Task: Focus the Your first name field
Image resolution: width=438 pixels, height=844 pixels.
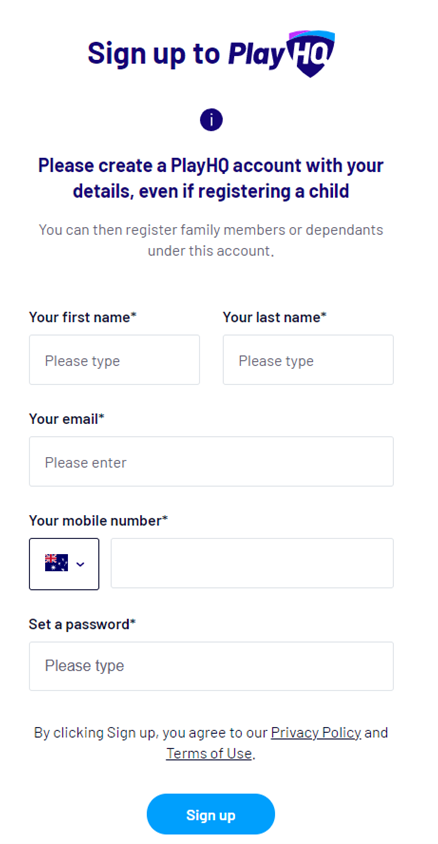Action: pyautogui.click(x=115, y=360)
